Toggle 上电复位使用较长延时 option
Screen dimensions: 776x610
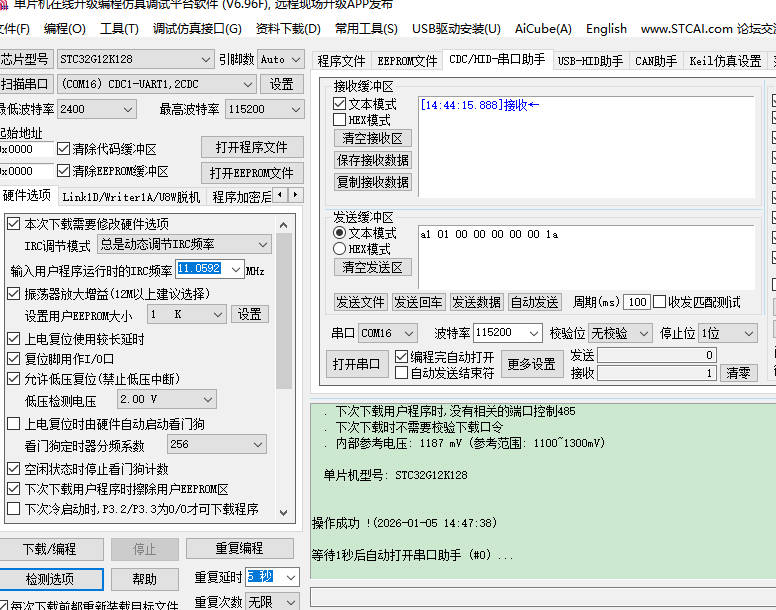pyautogui.click(x=13, y=339)
